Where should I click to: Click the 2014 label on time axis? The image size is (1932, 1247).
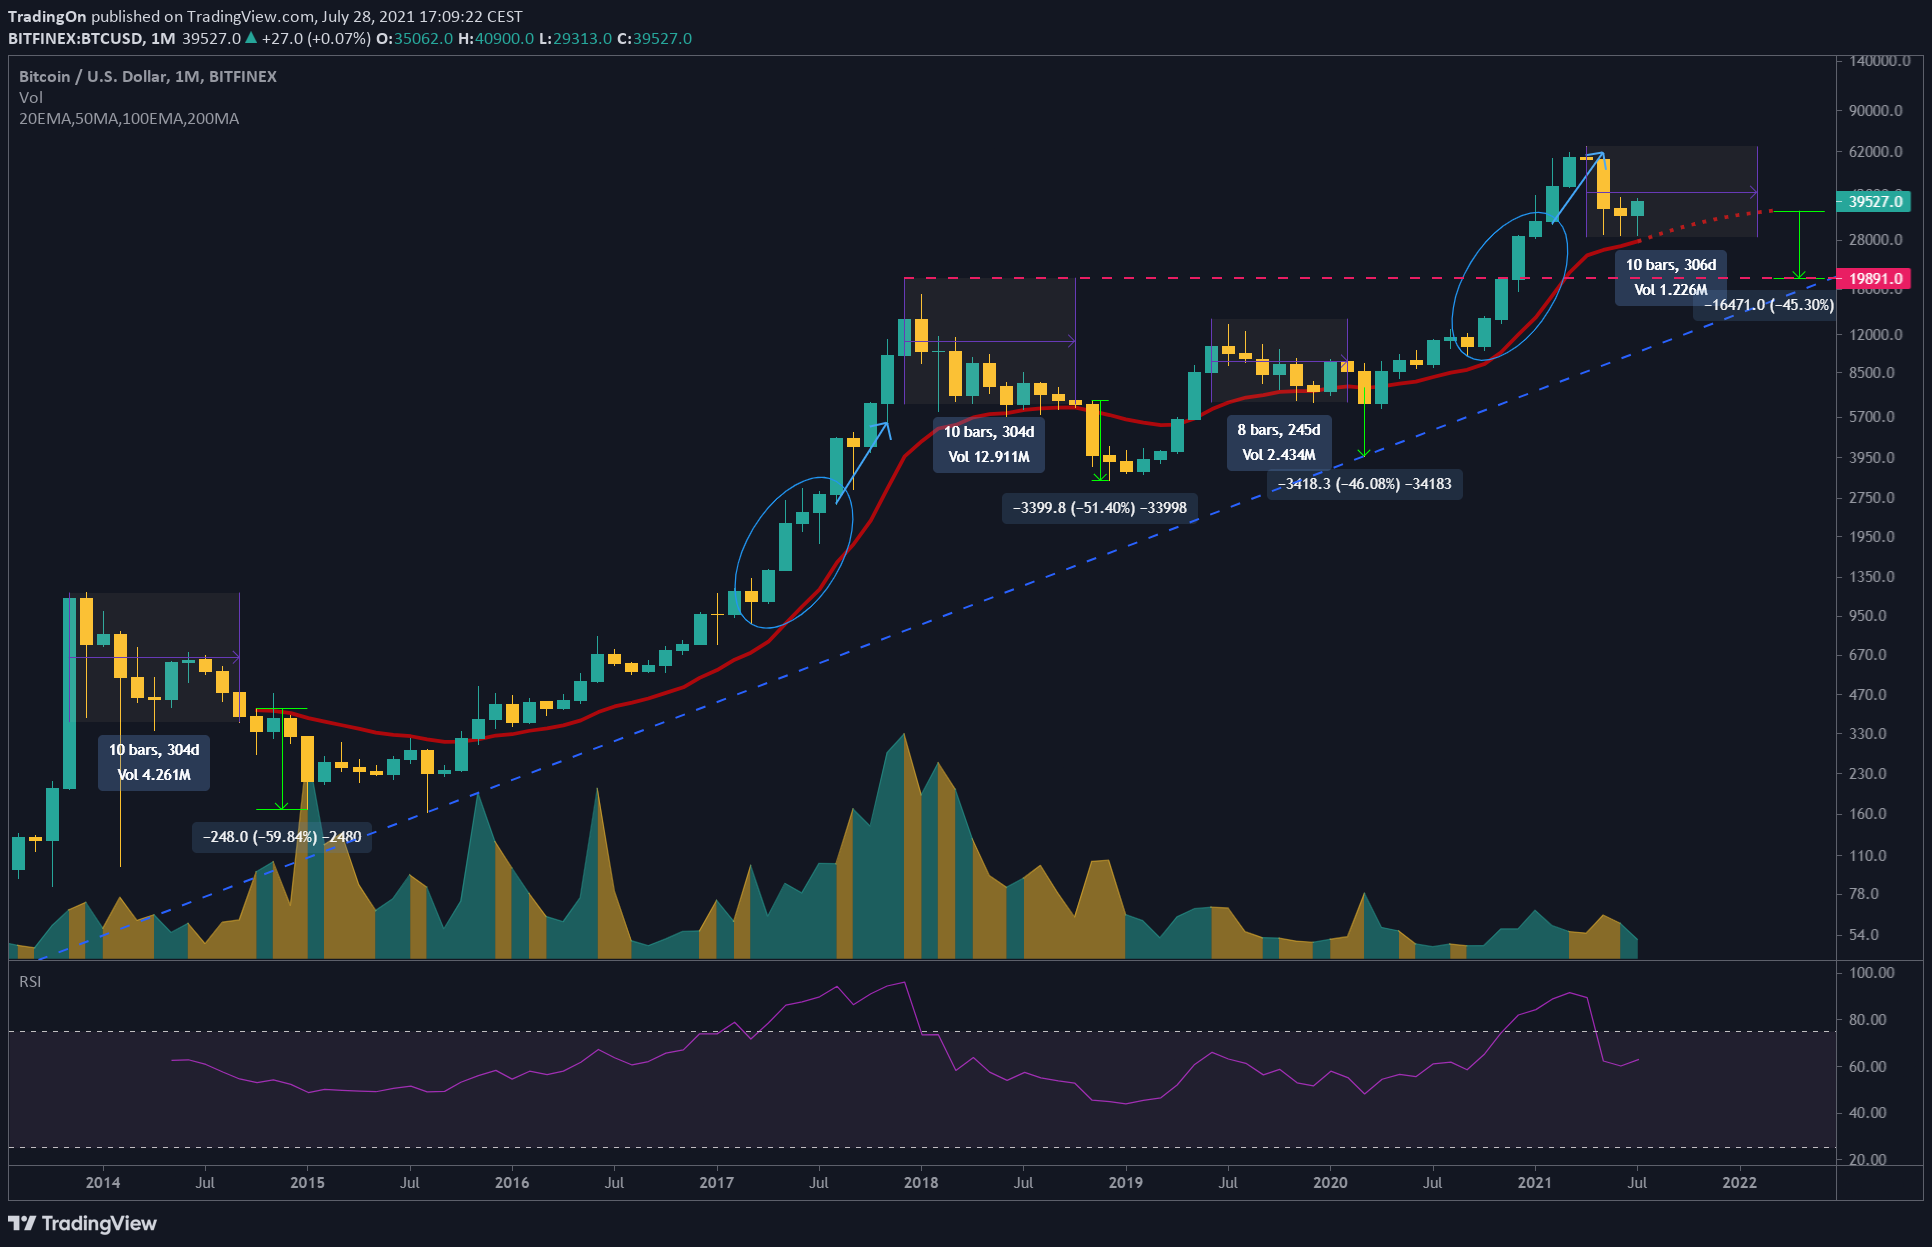(103, 1182)
